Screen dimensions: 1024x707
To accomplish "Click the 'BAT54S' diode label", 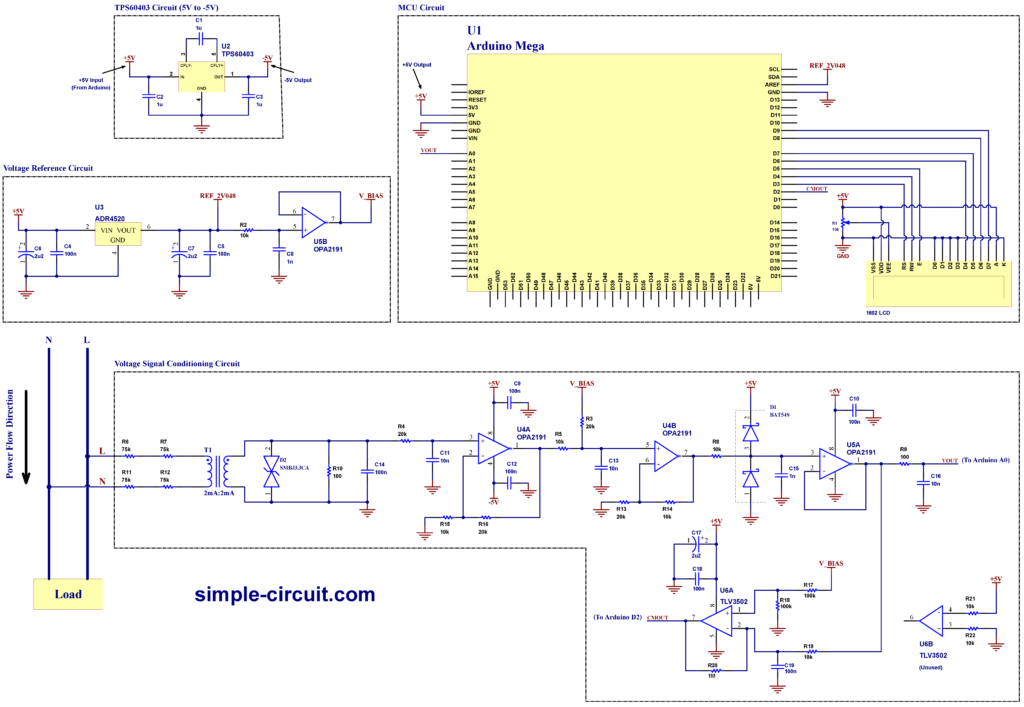I will click(779, 415).
